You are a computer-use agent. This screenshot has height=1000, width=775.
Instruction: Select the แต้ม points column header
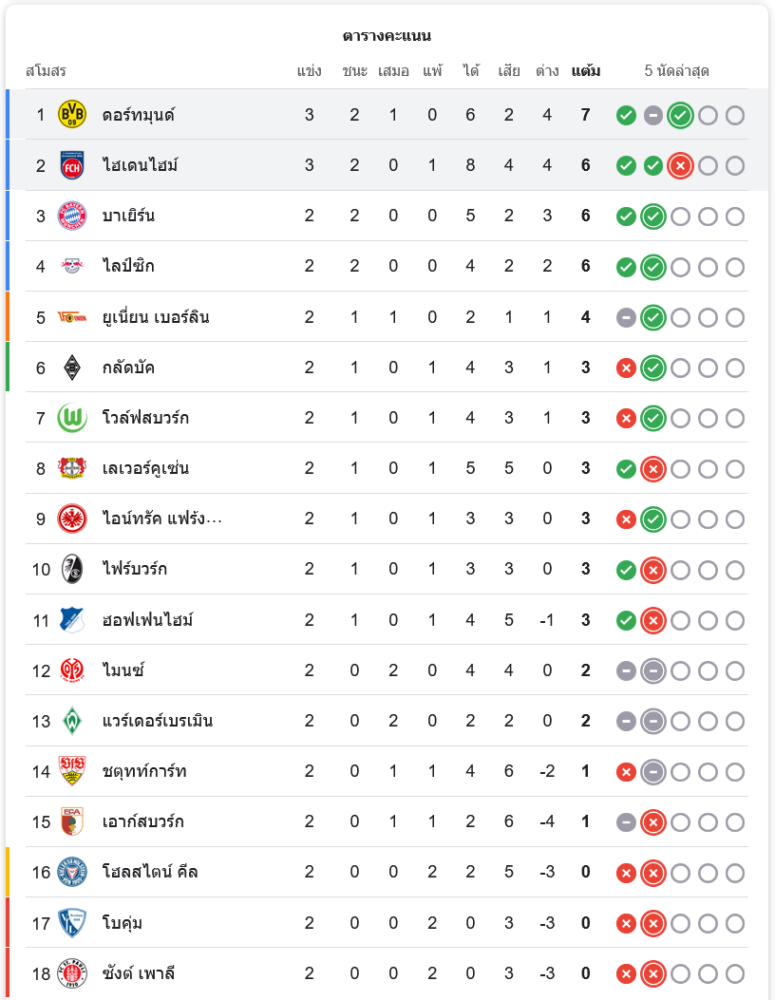586,71
